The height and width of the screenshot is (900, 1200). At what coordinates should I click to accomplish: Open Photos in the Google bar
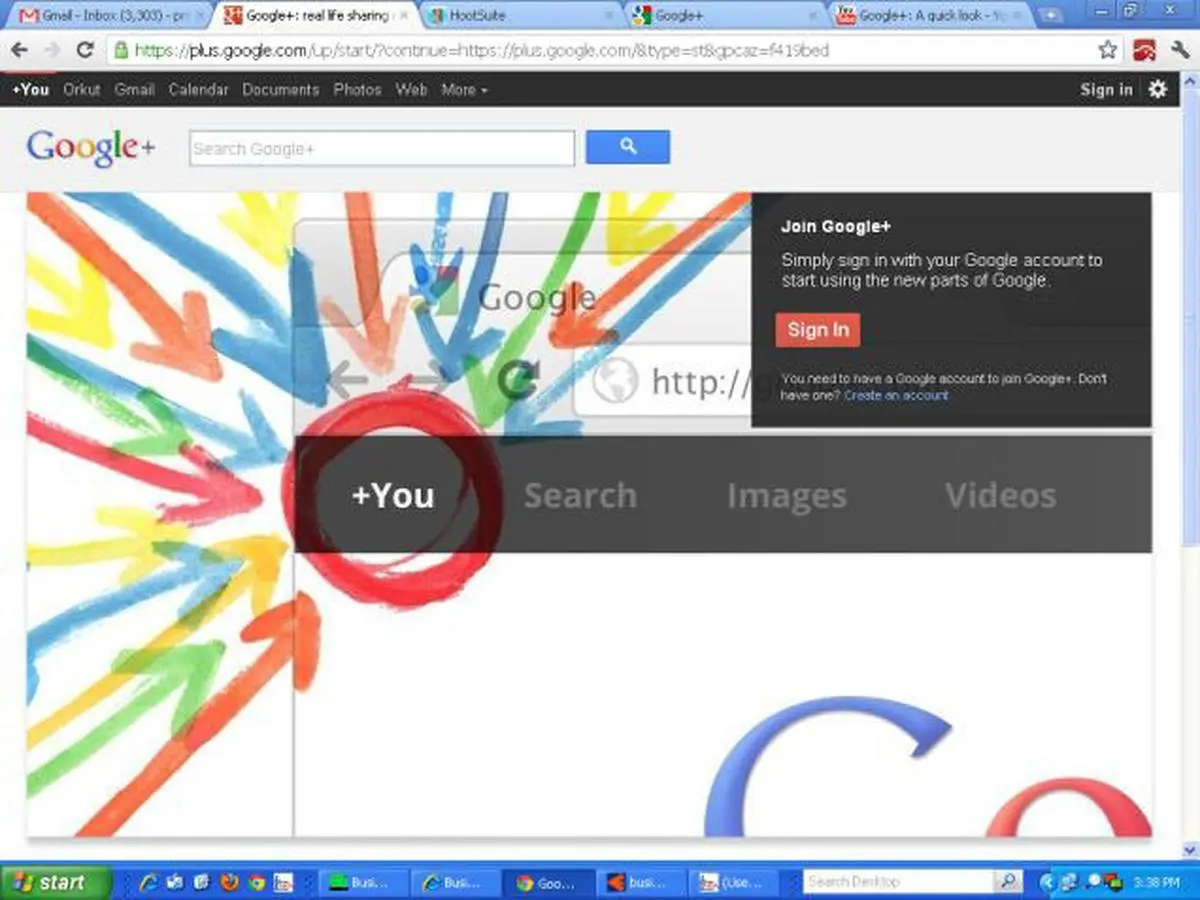(358, 89)
